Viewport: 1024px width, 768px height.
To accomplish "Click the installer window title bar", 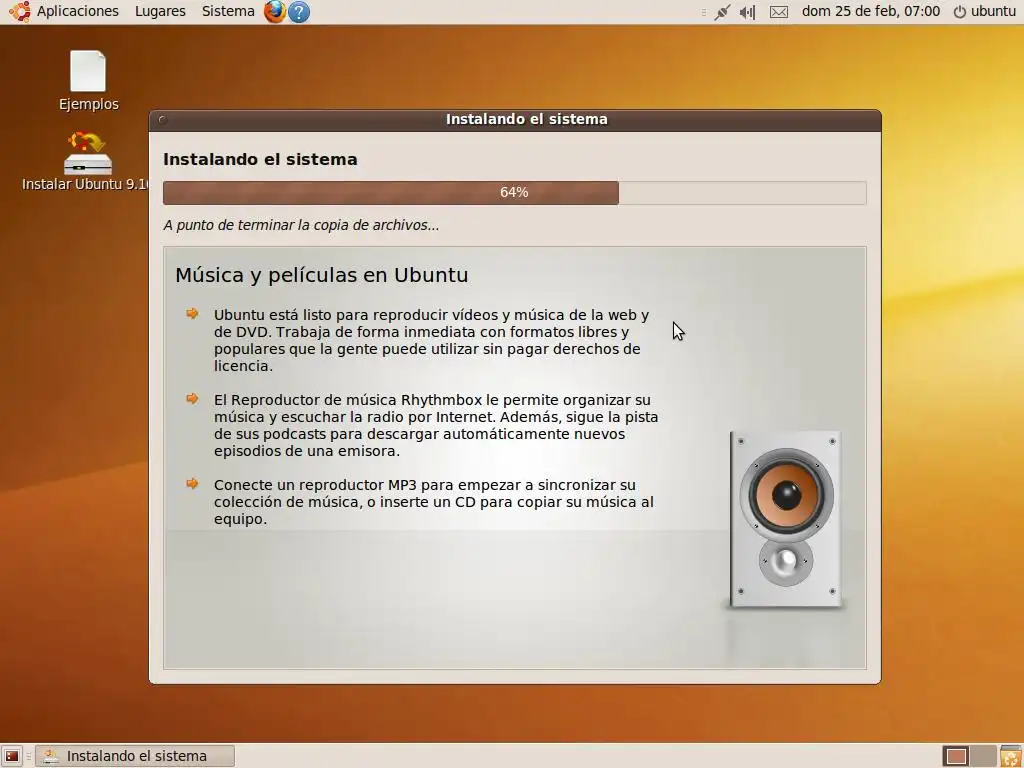I will pos(515,120).
